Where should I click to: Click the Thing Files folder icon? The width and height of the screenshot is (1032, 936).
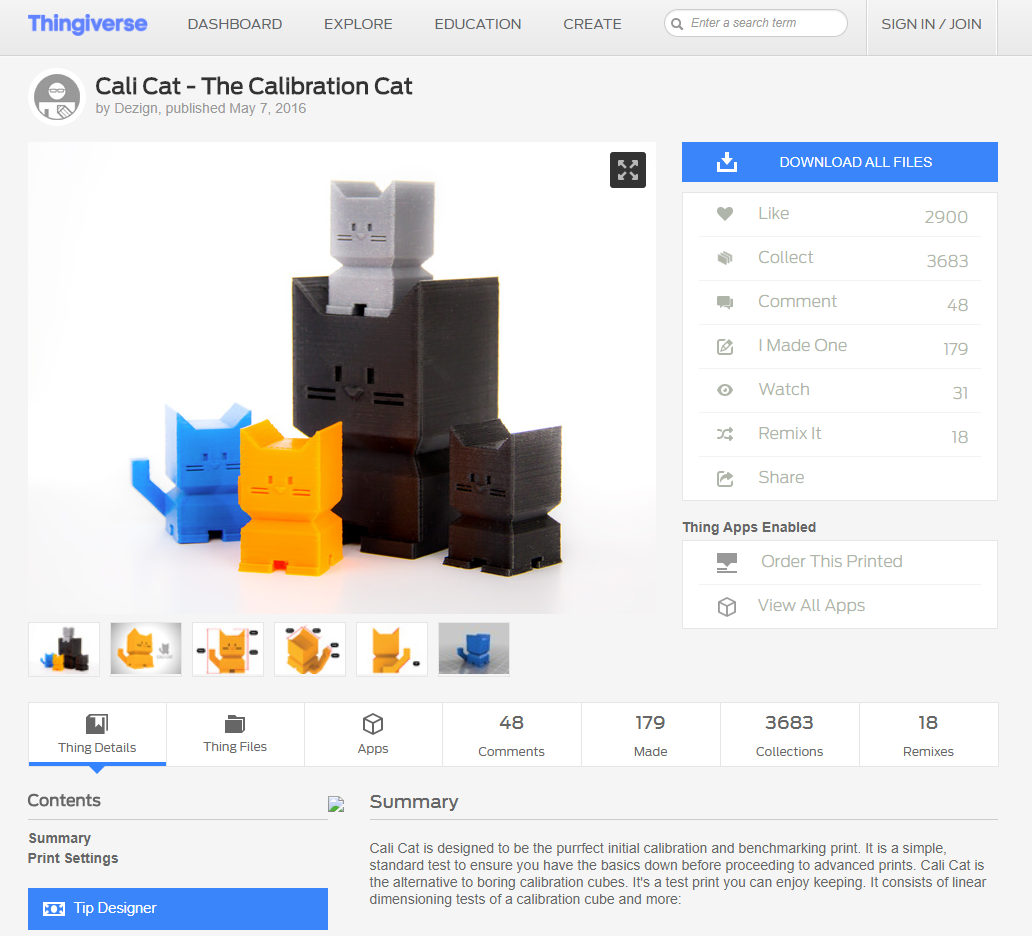234,723
